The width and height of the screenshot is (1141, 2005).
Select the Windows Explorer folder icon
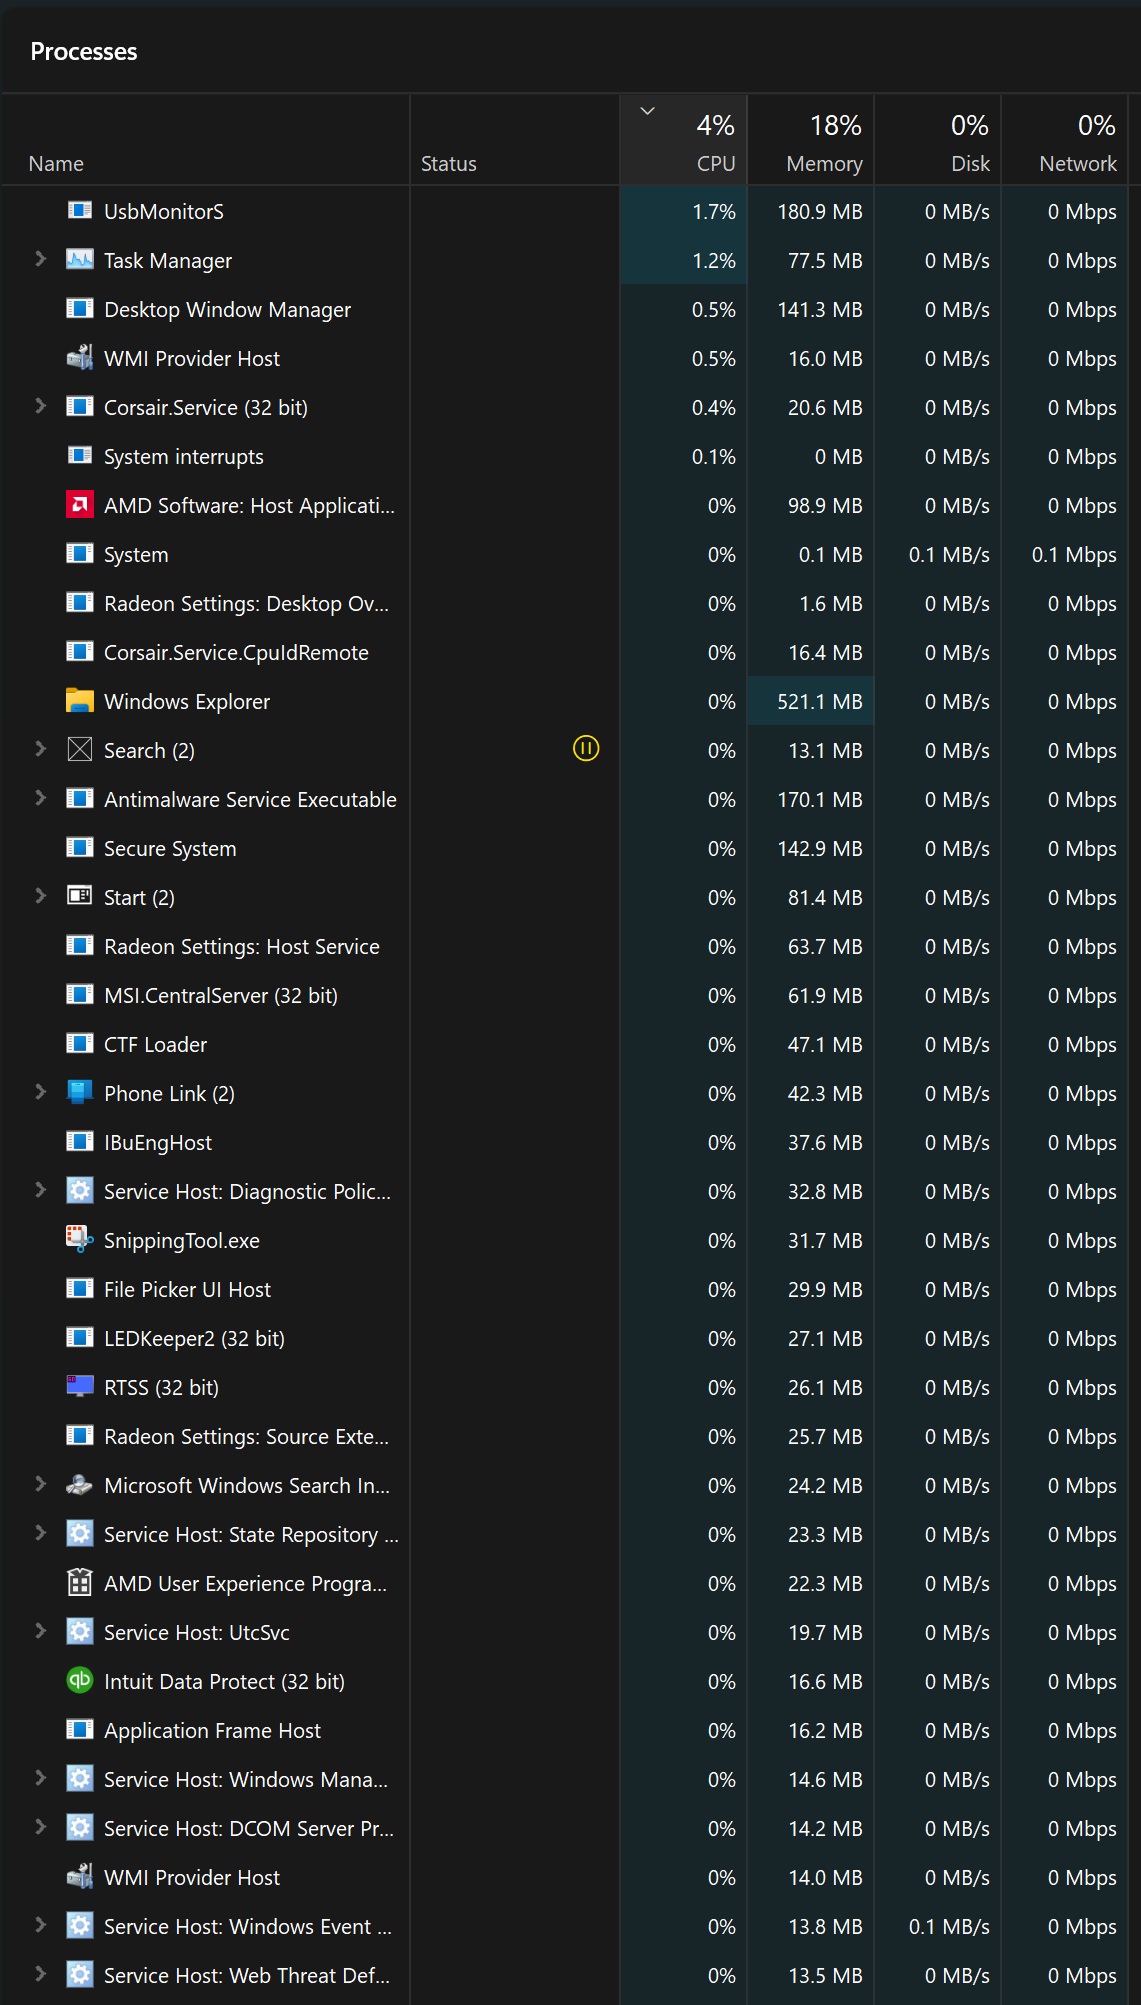tap(80, 701)
